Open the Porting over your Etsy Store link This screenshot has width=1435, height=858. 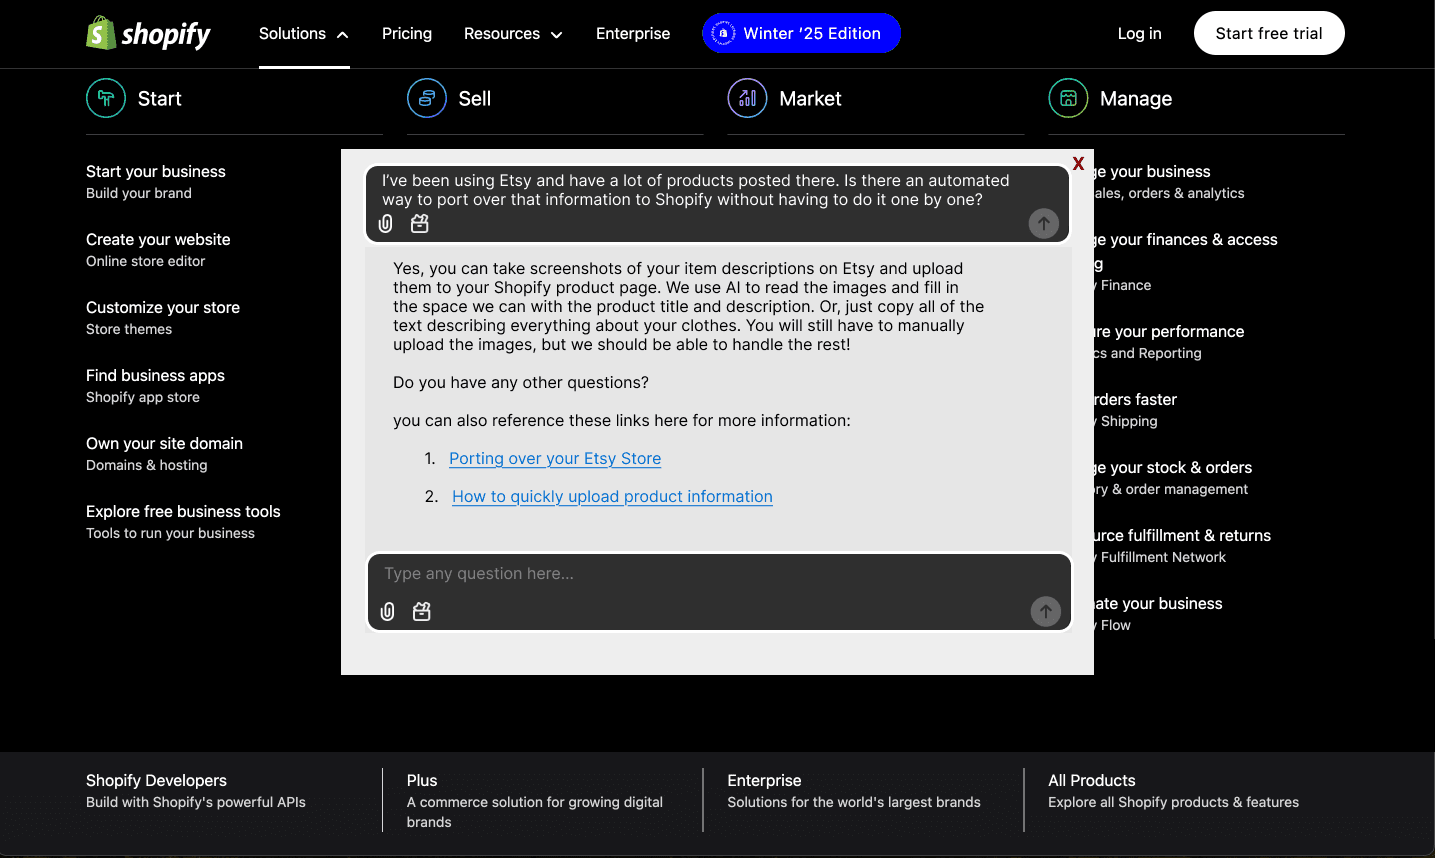(x=555, y=458)
